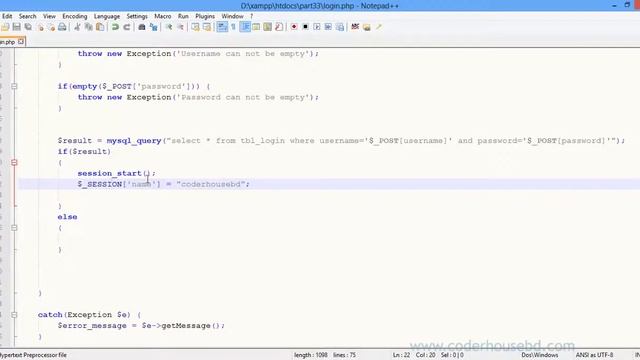The image size is (640, 360).
Task: Collapse the if($result) block fold marker
Action: tap(14, 162)
